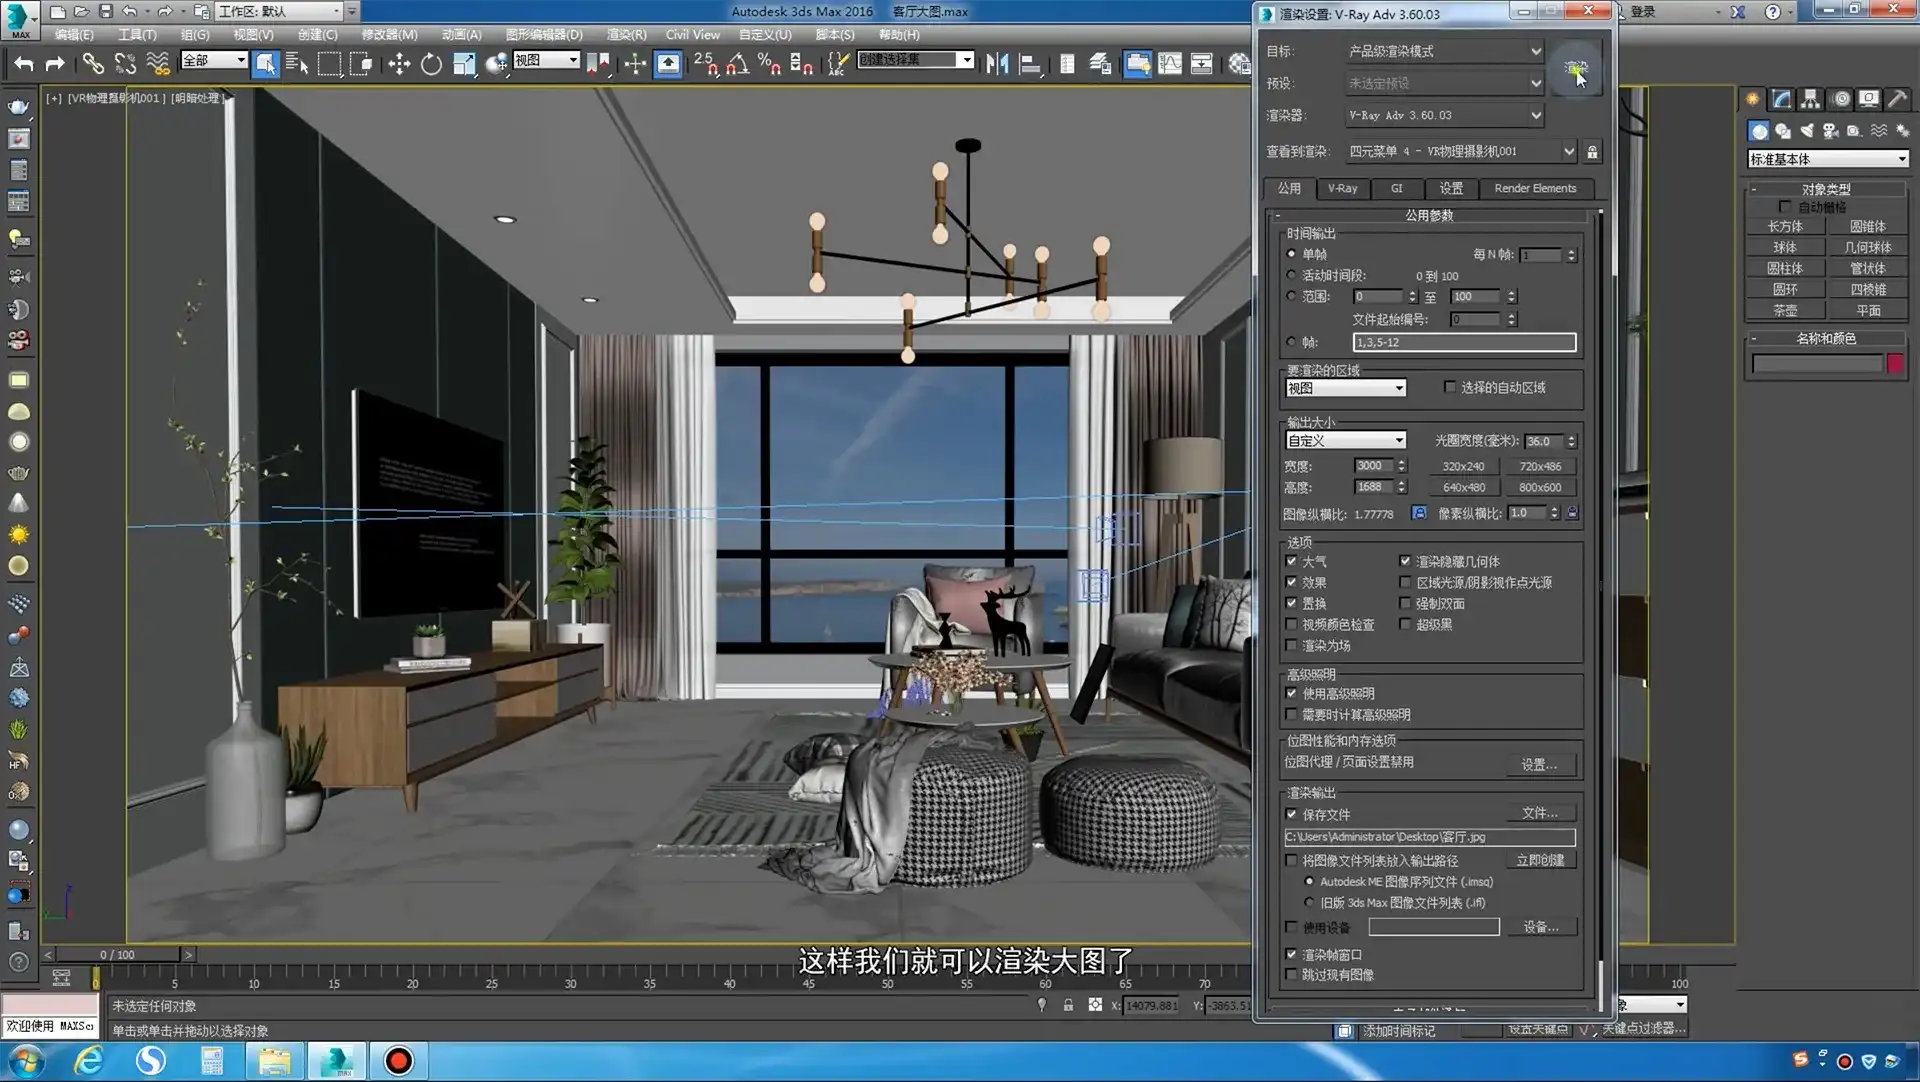The width and height of the screenshot is (1920, 1082).
Task: Click the 720x486 output size button
Action: 1541,466
